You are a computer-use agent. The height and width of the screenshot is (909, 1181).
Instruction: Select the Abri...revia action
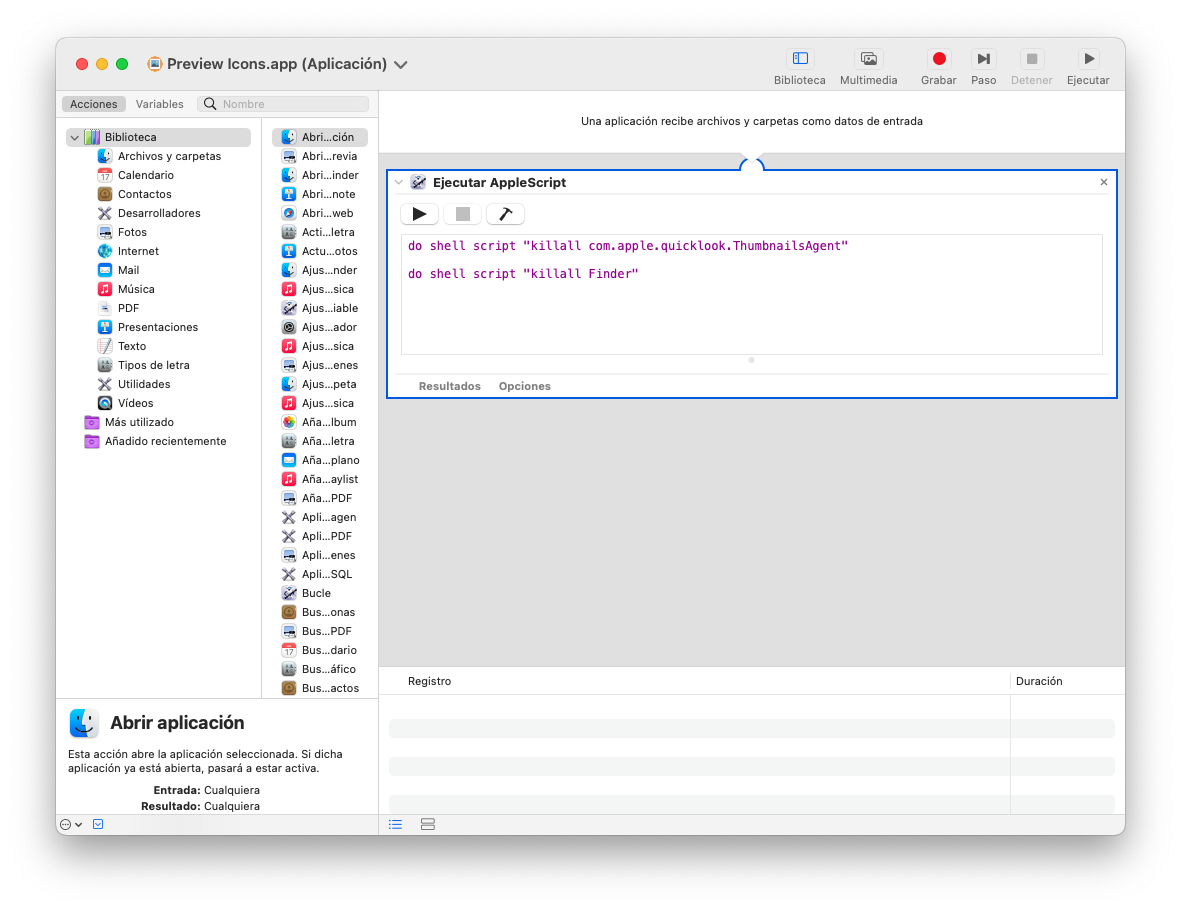pos(319,156)
